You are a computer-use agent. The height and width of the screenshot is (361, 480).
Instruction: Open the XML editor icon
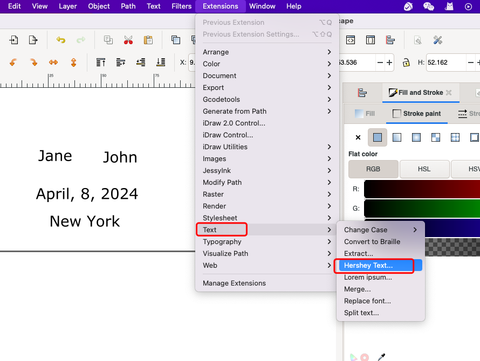350,40
